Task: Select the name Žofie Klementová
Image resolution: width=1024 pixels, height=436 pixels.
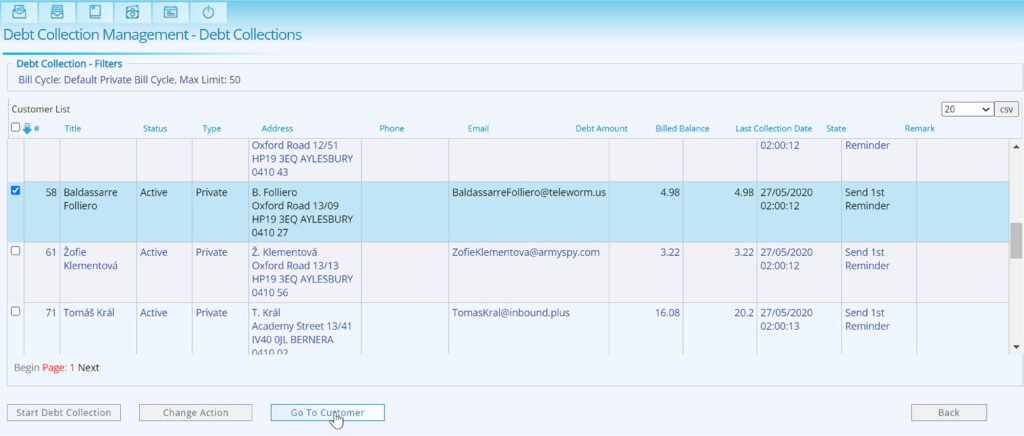Action: click(x=91, y=259)
